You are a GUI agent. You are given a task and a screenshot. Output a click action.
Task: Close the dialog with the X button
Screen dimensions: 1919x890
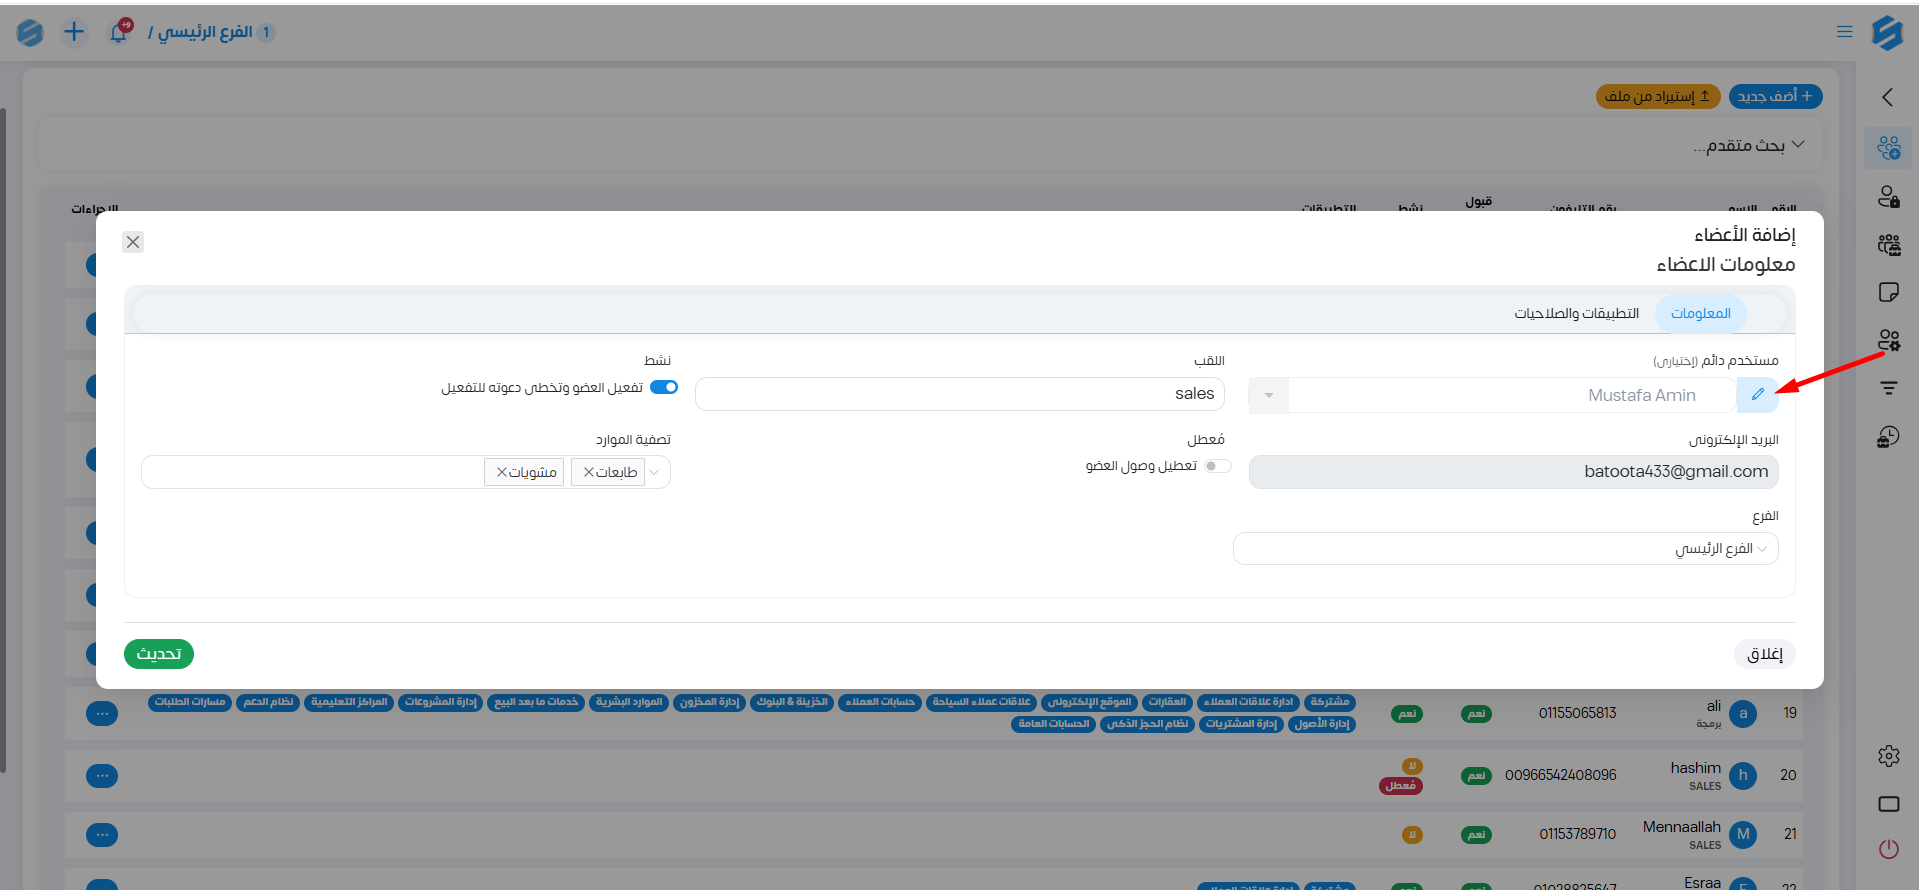[133, 242]
